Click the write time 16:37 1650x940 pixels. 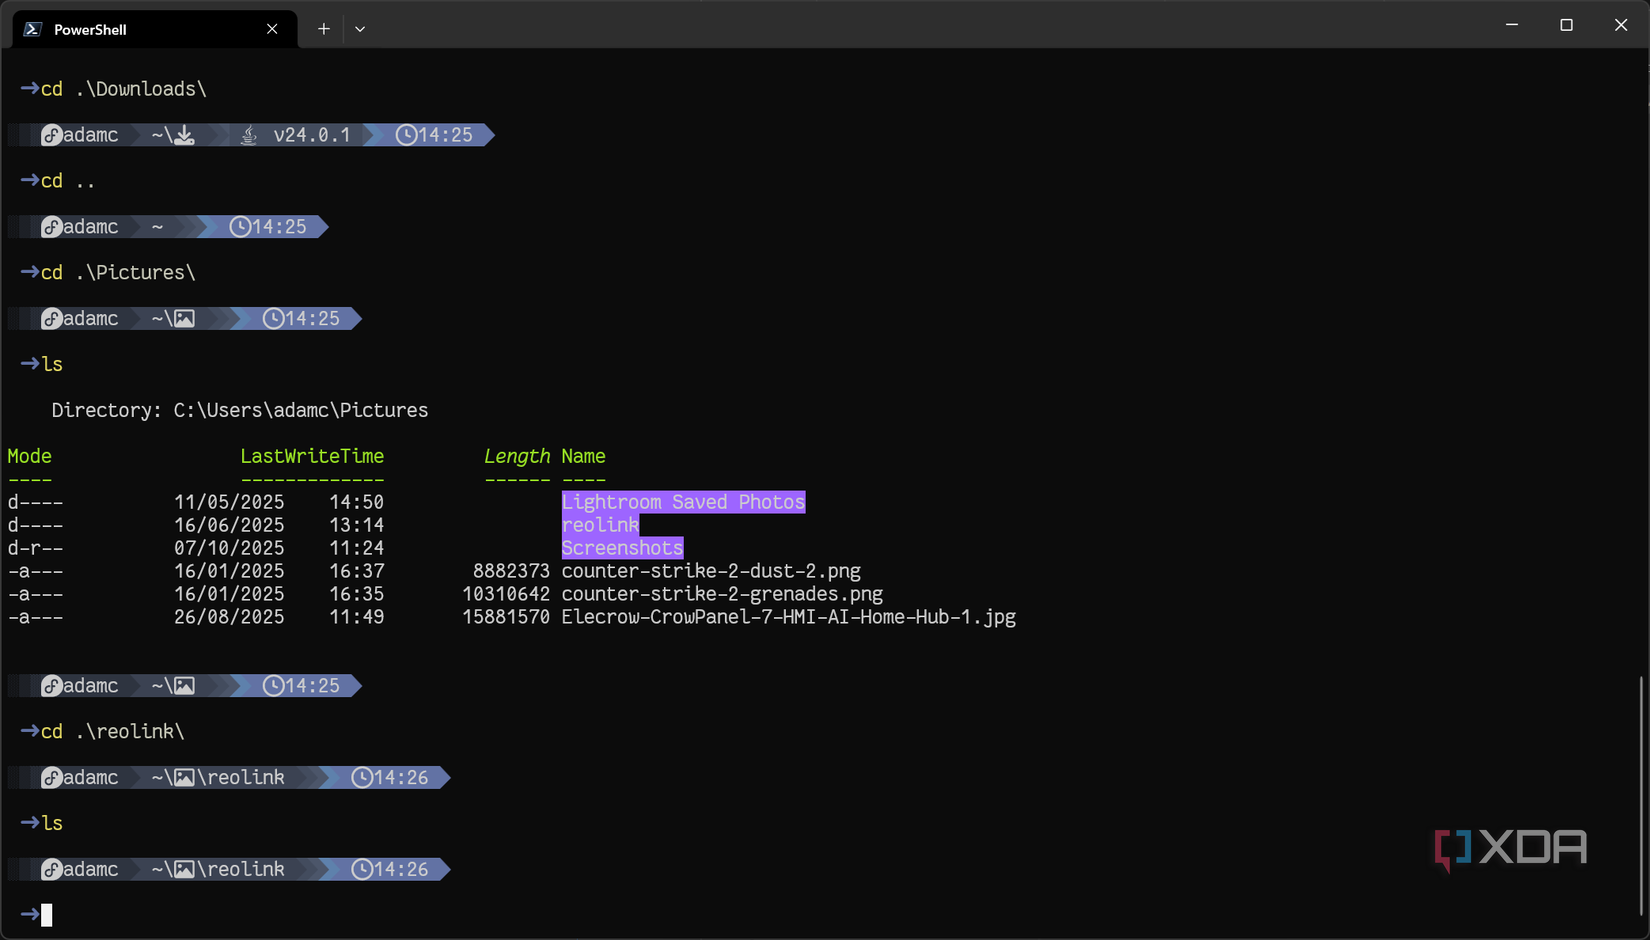pos(357,571)
